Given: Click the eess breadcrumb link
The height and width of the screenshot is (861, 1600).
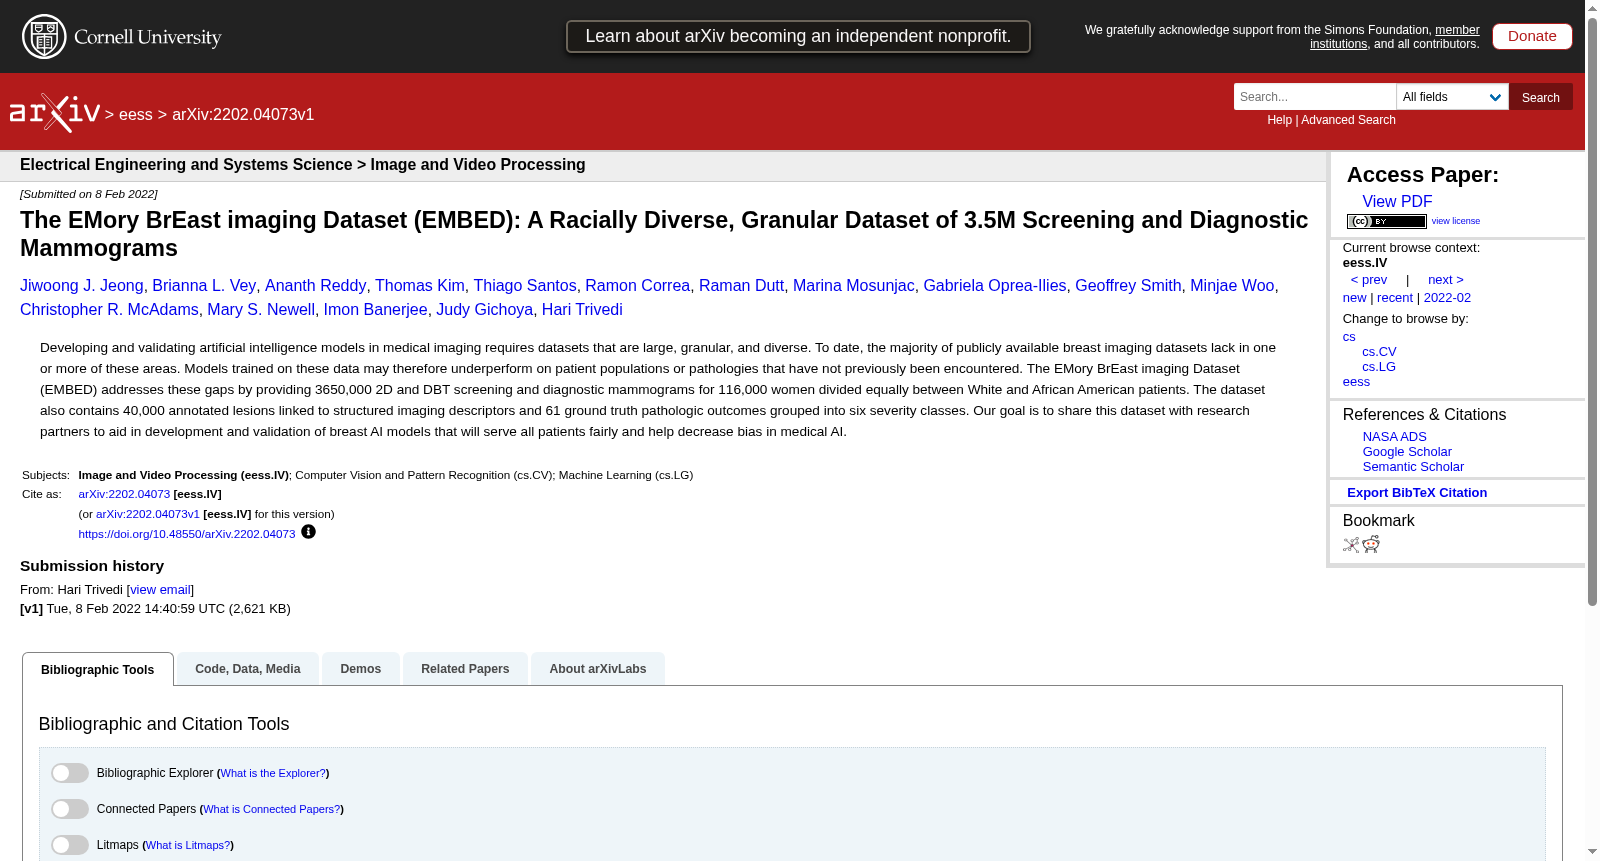Looking at the screenshot, I should click(136, 115).
